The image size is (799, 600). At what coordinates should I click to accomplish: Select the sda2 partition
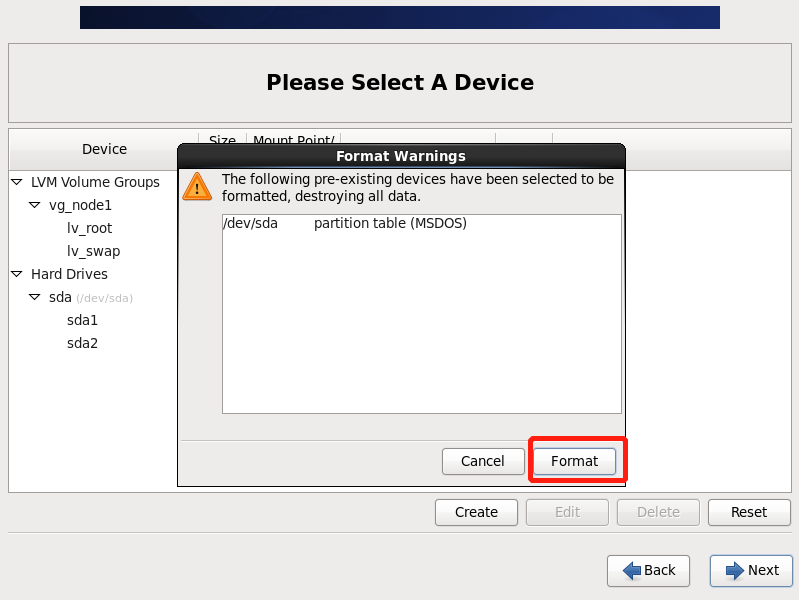82,343
